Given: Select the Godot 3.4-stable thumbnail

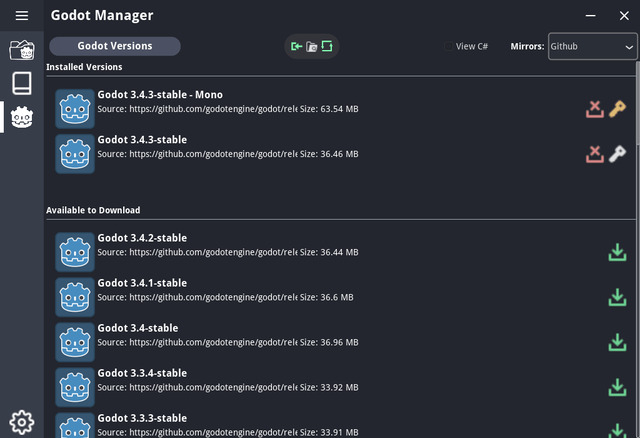Looking at the screenshot, I should (x=75, y=342).
